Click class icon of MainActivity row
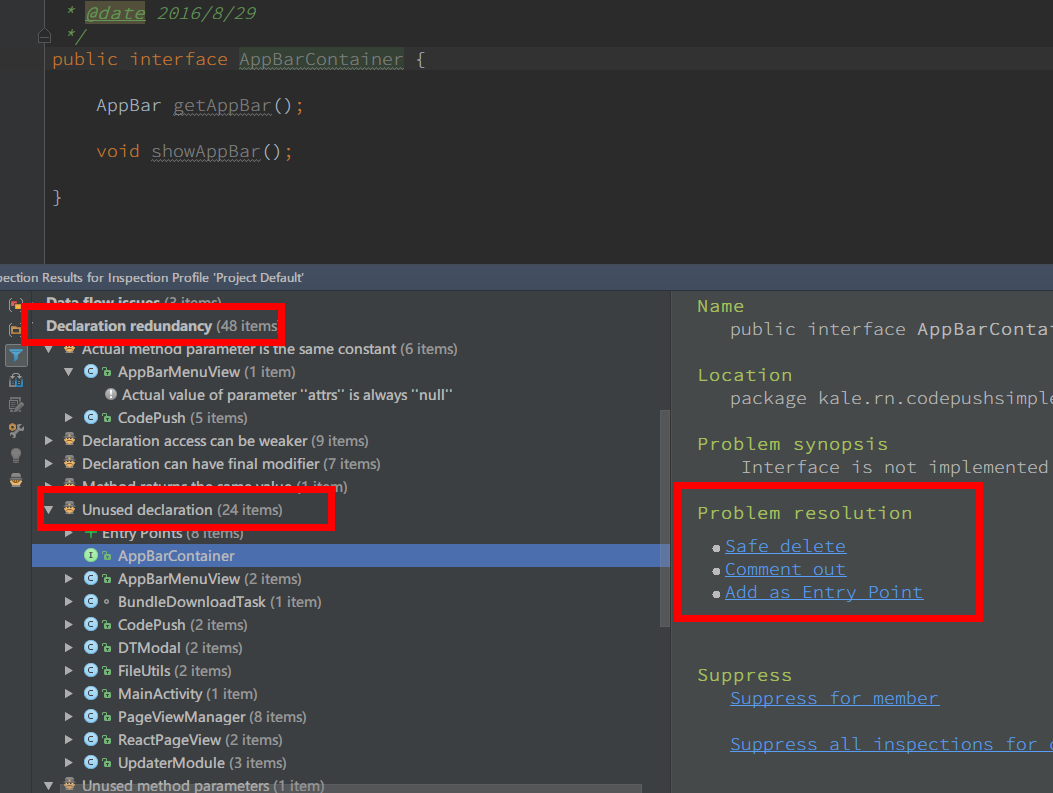The width and height of the screenshot is (1053, 793). tap(91, 694)
